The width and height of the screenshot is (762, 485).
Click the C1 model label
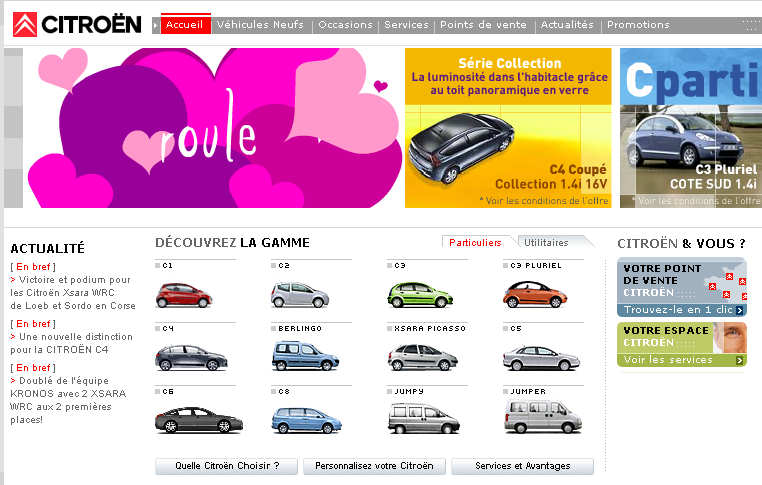click(x=167, y=265)
